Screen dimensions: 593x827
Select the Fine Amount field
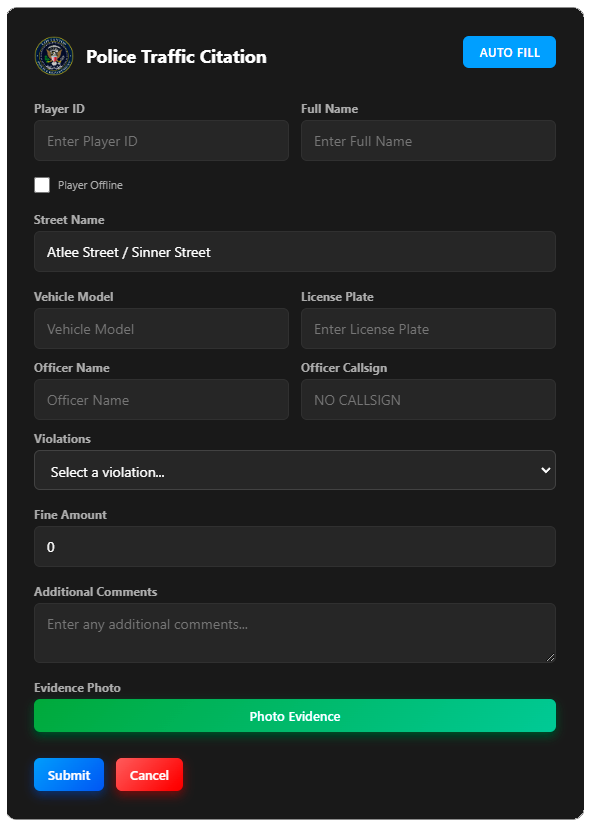point(295,546)
